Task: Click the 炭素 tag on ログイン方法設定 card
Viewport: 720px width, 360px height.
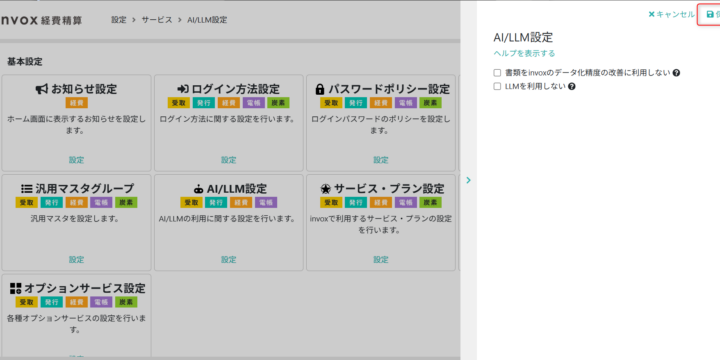Action: click(x=278, y=103)
